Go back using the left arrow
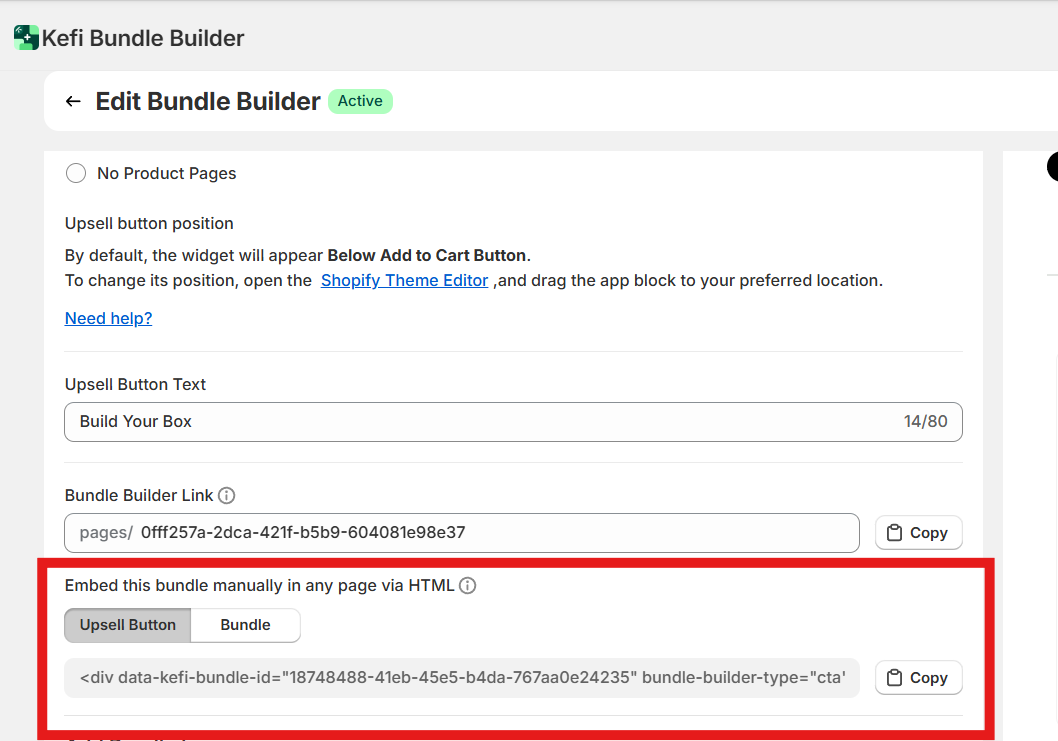Image resolution: width=1058 pixels, height=741 pixels. tap(73, 101)
